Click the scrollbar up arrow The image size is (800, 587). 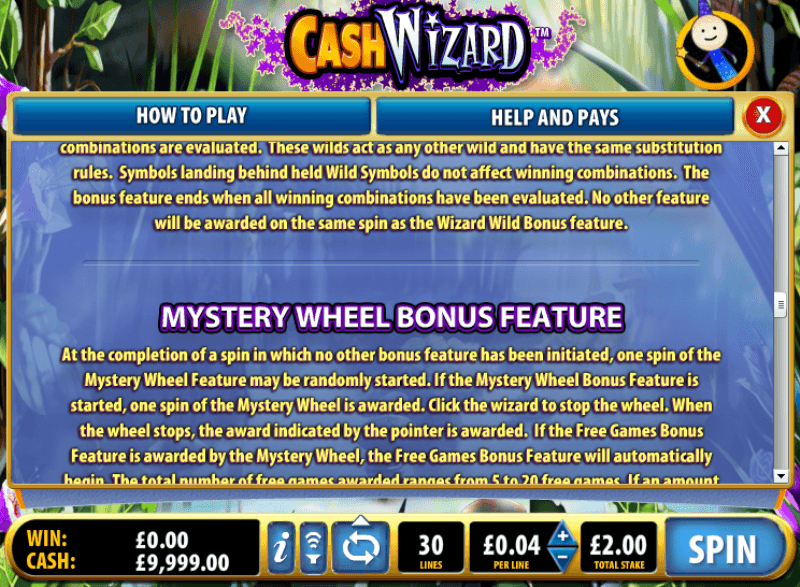780,148
